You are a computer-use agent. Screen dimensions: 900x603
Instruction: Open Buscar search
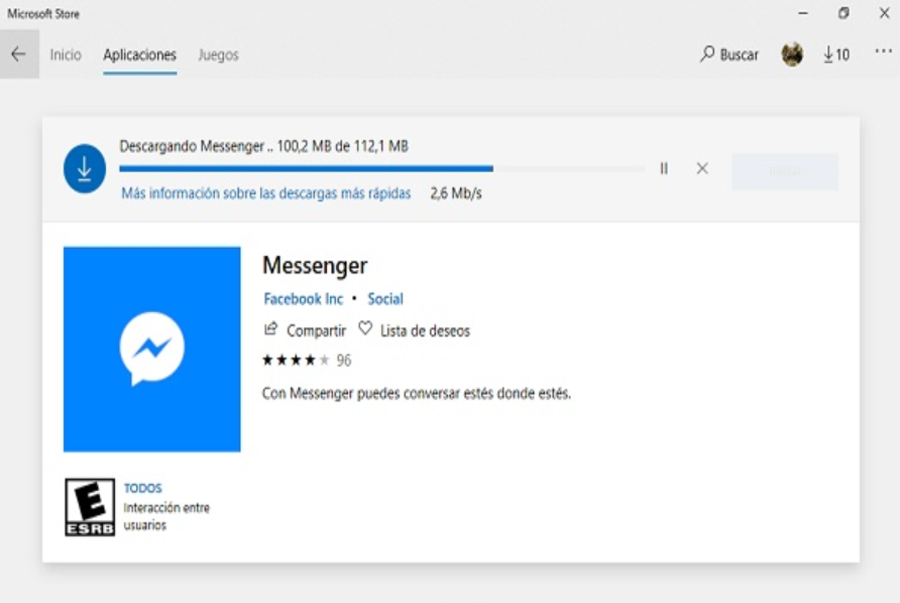click(x=730, y=55)
